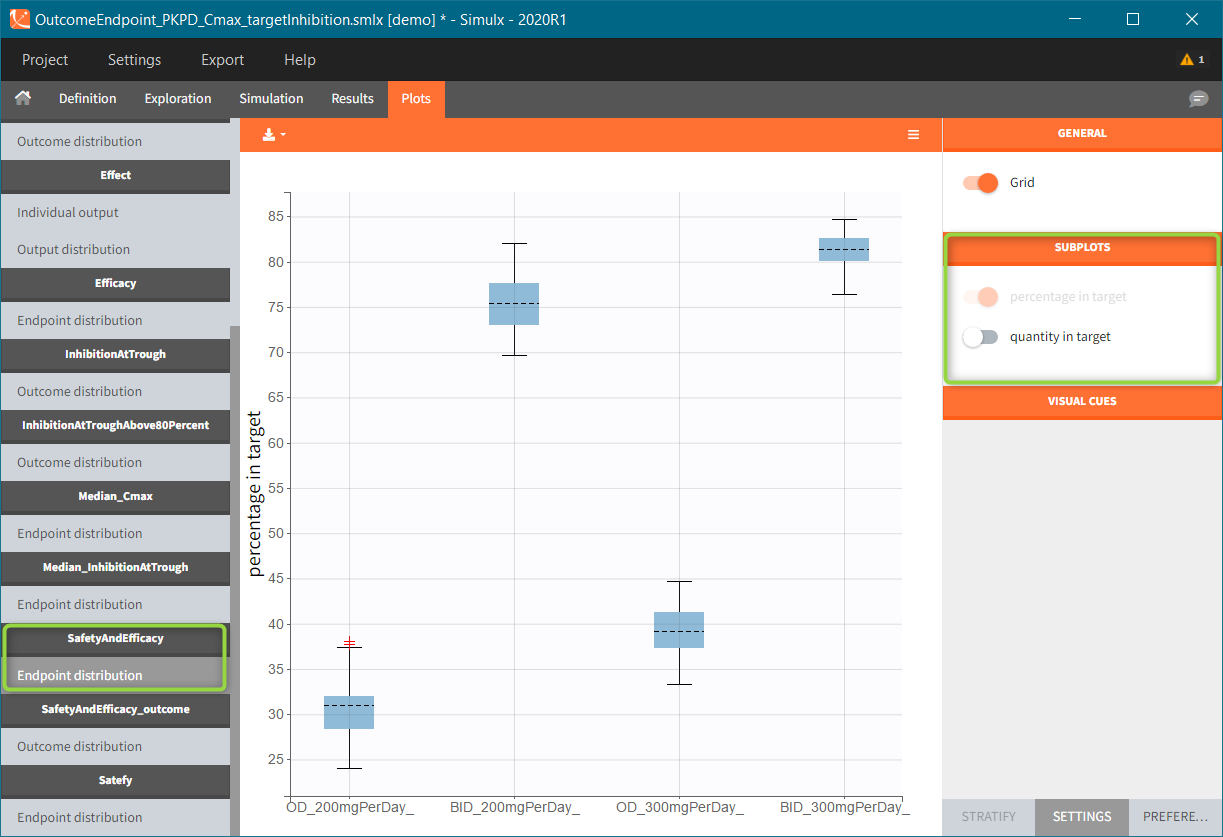
Task: Open the comments speech bubble icon
Action: [1198, 99]
